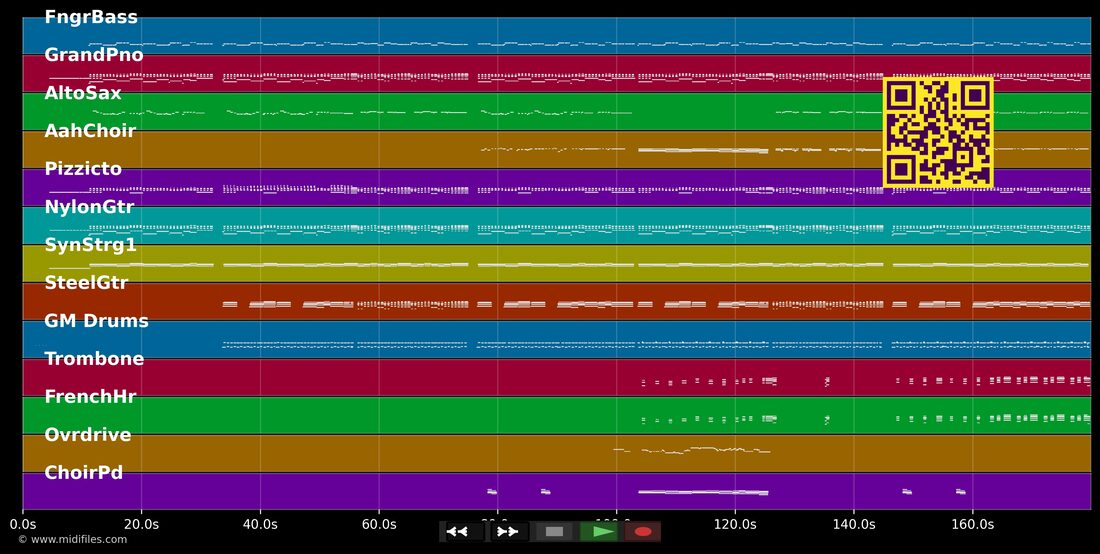
Task: Jump to the 120.0s timeline mark
Action: [x=735, y=524]
